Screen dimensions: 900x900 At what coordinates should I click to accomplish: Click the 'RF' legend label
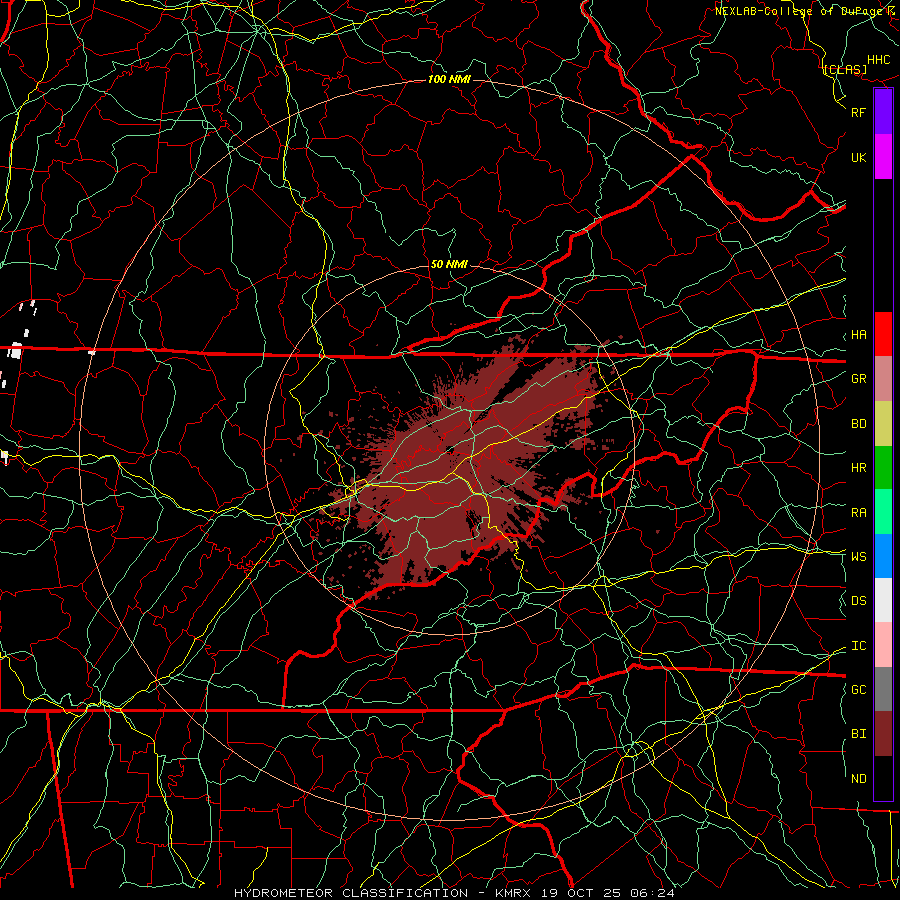point(859,112)
